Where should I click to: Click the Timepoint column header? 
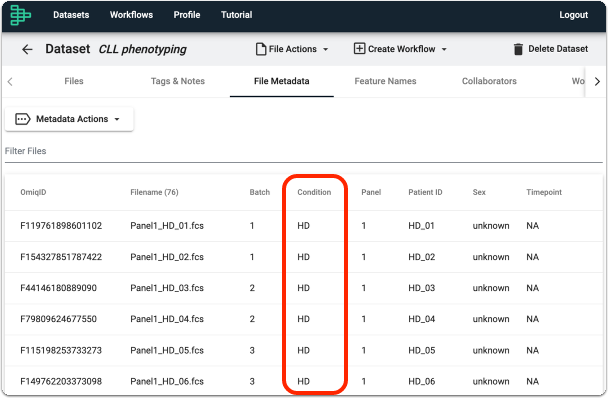pyautogui.click(x=544, y=192)
